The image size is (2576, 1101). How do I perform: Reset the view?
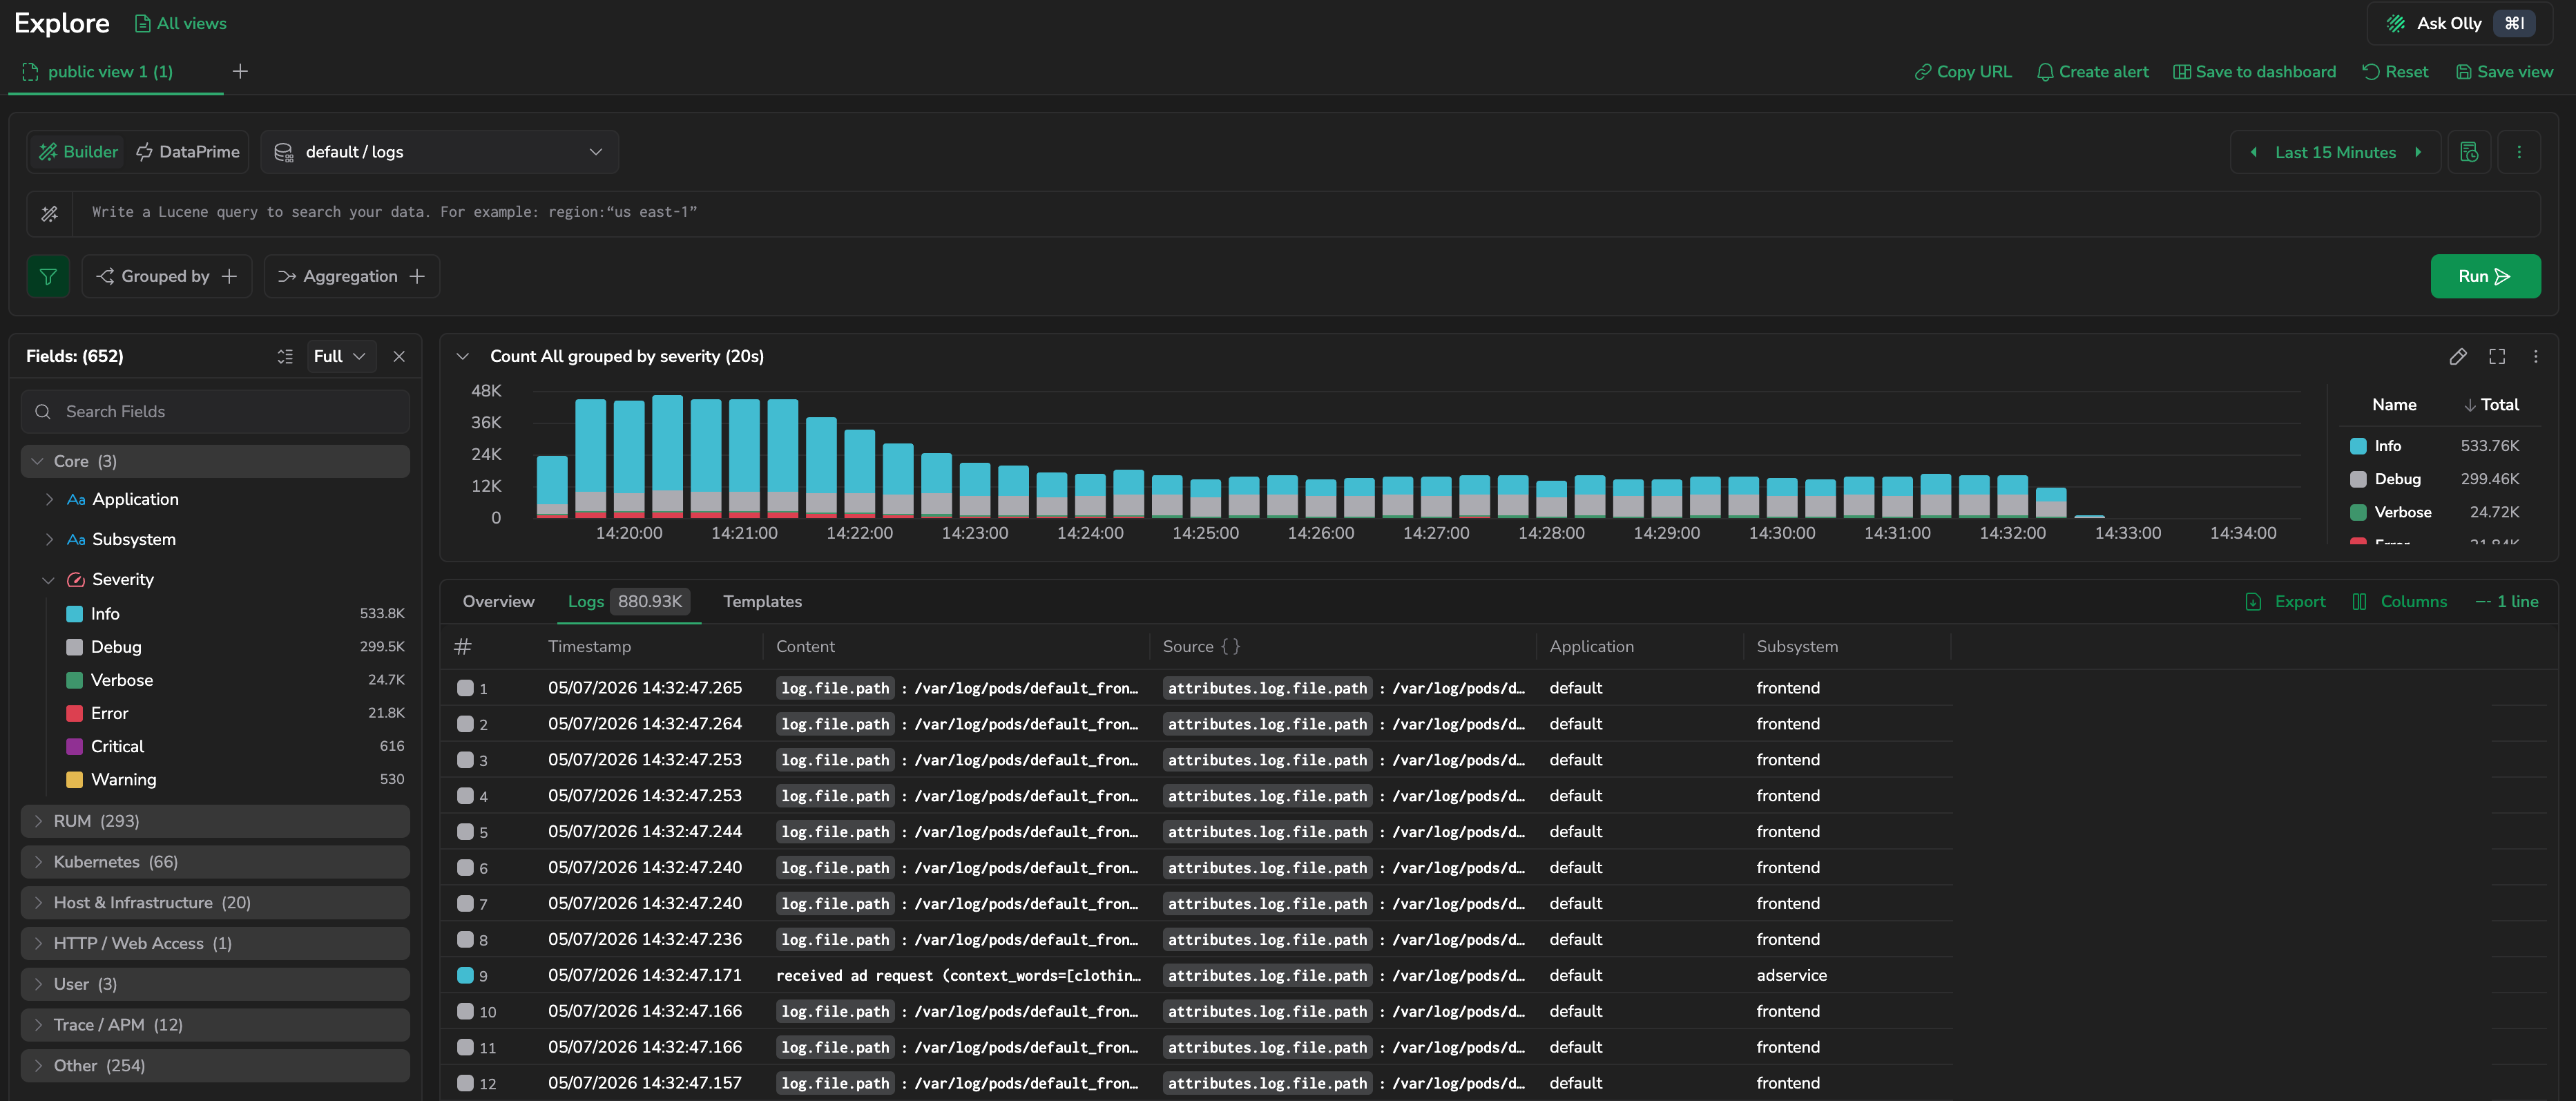coord(2395,72)
